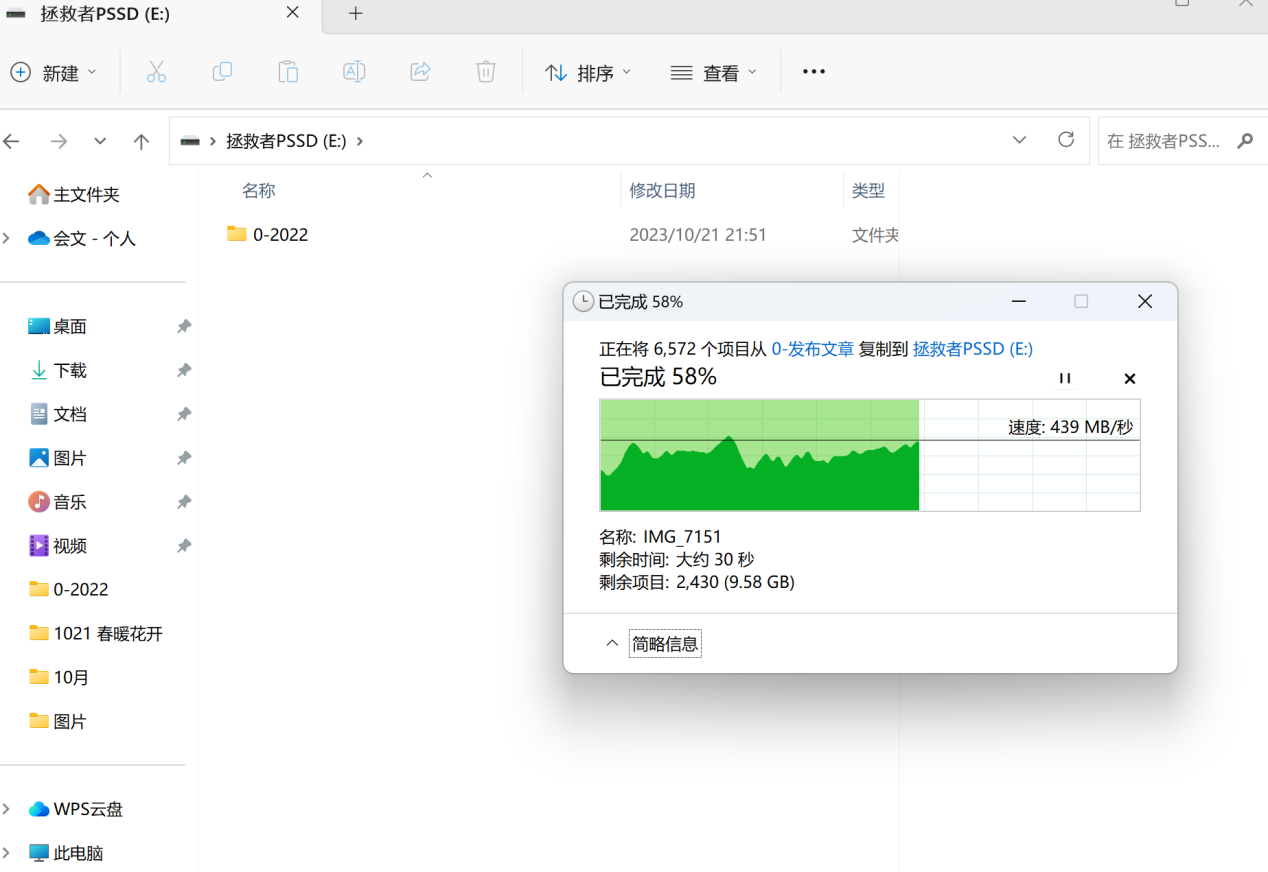The height and width of the screenshot is (872, 1268).
Task: Close the 拯救者PSSD (E:) tab
Action: (x=293, y=13)
